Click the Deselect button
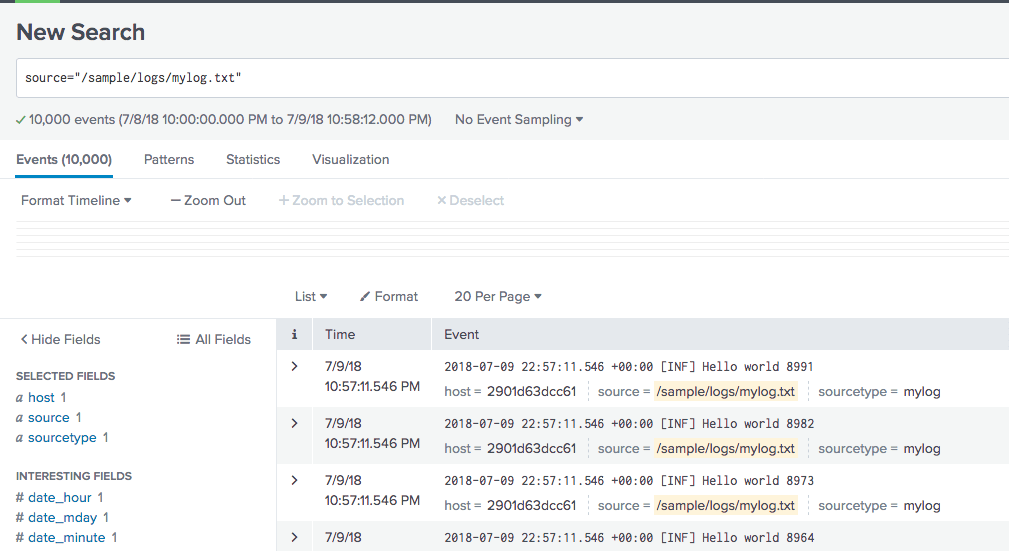This screenshot has height=551, width=1009. point(470,201)
